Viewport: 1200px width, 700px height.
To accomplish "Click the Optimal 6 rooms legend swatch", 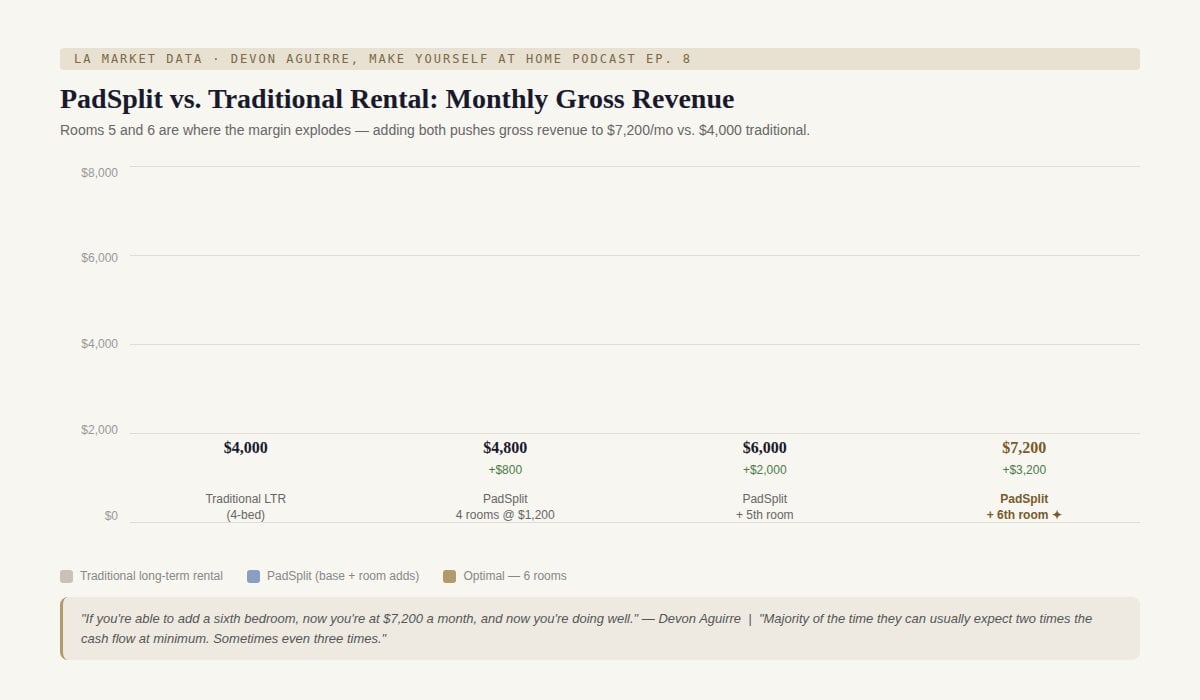I will [x=449, y=576].
